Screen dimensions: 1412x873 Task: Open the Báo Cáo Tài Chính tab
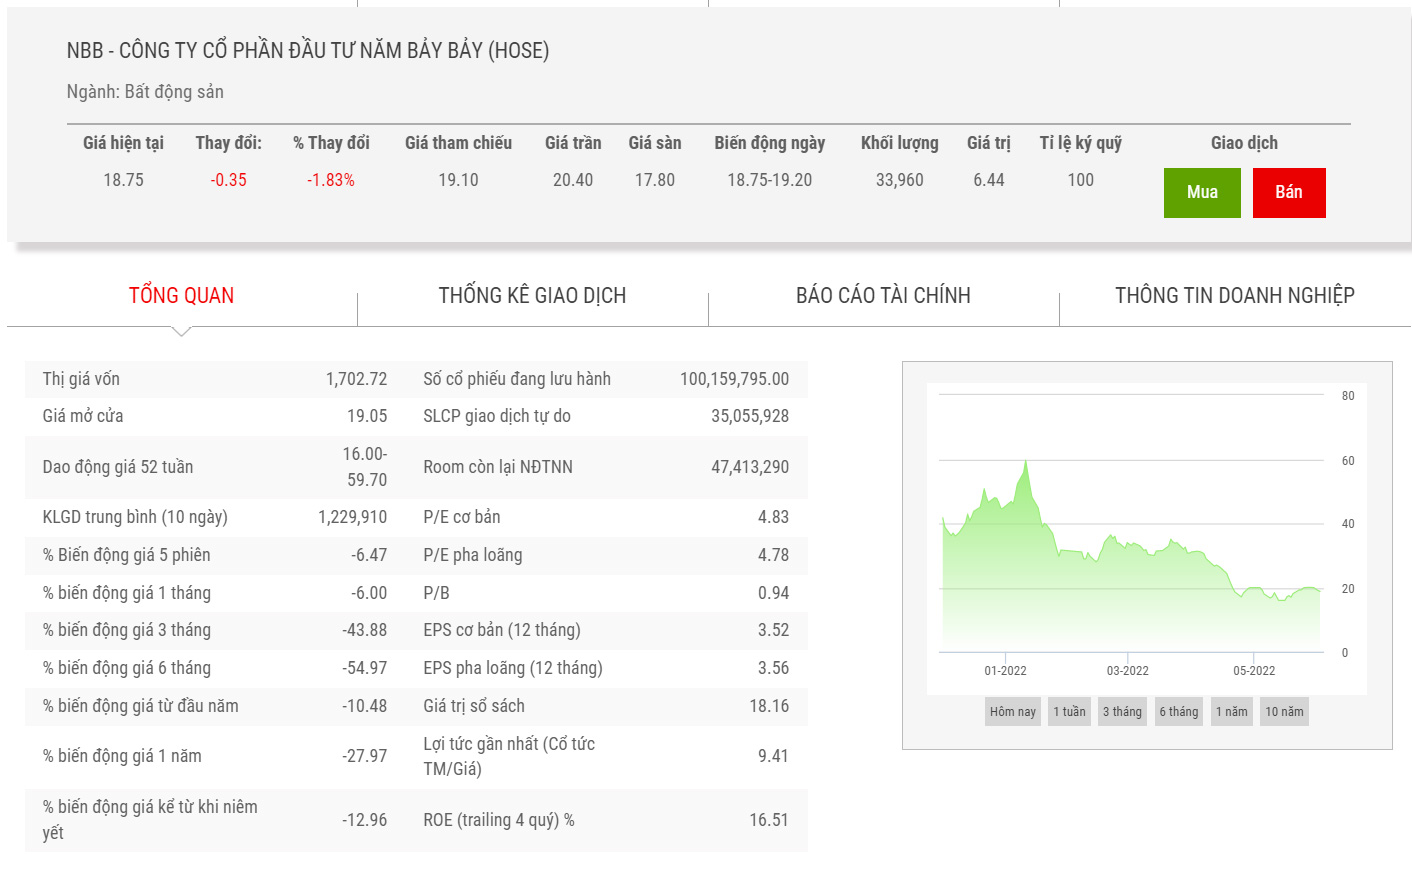coord(883,296)
